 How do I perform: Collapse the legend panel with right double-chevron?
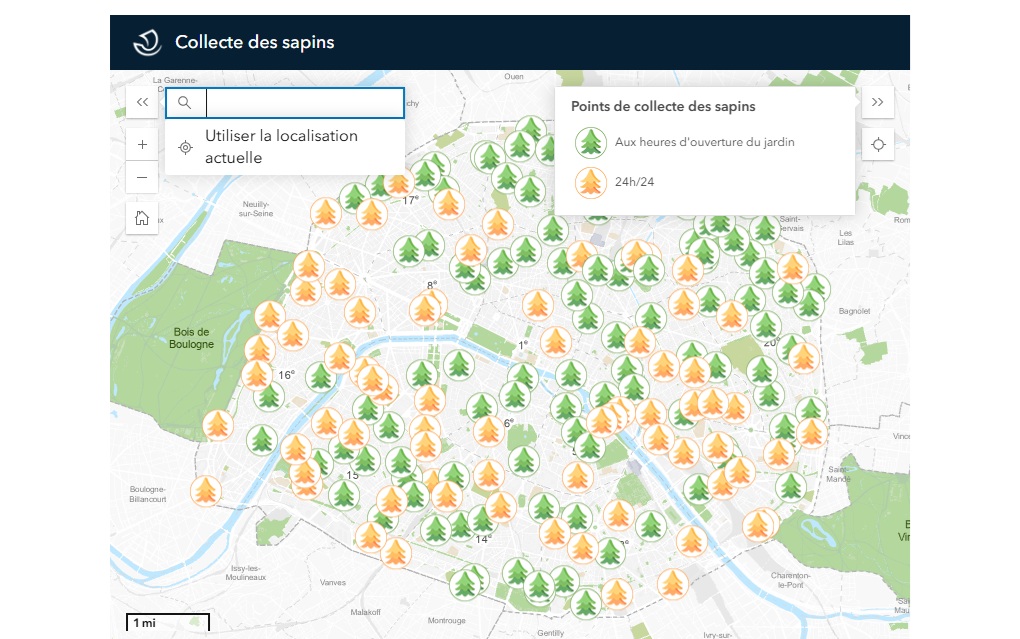[x=878, y=102]
